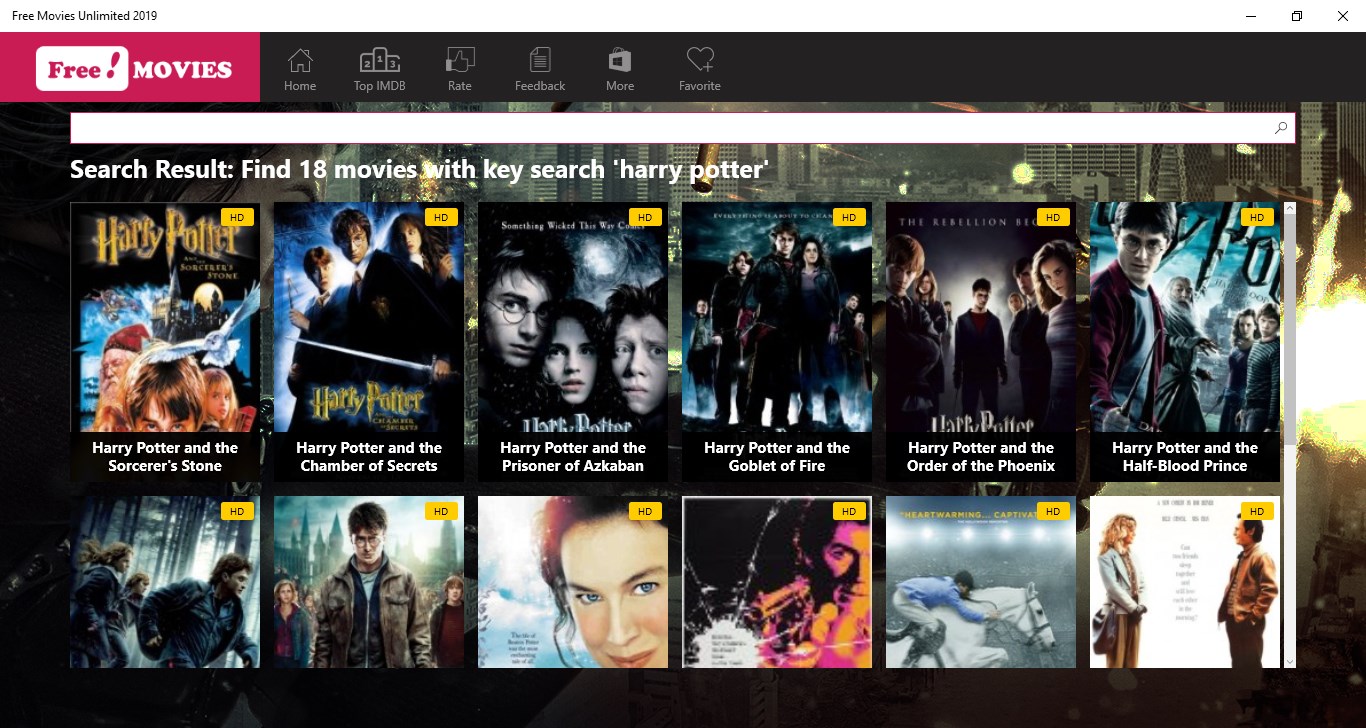
Task: Click the HD badge on Order of the Phoenix poster
Action: click(1053, 217)
